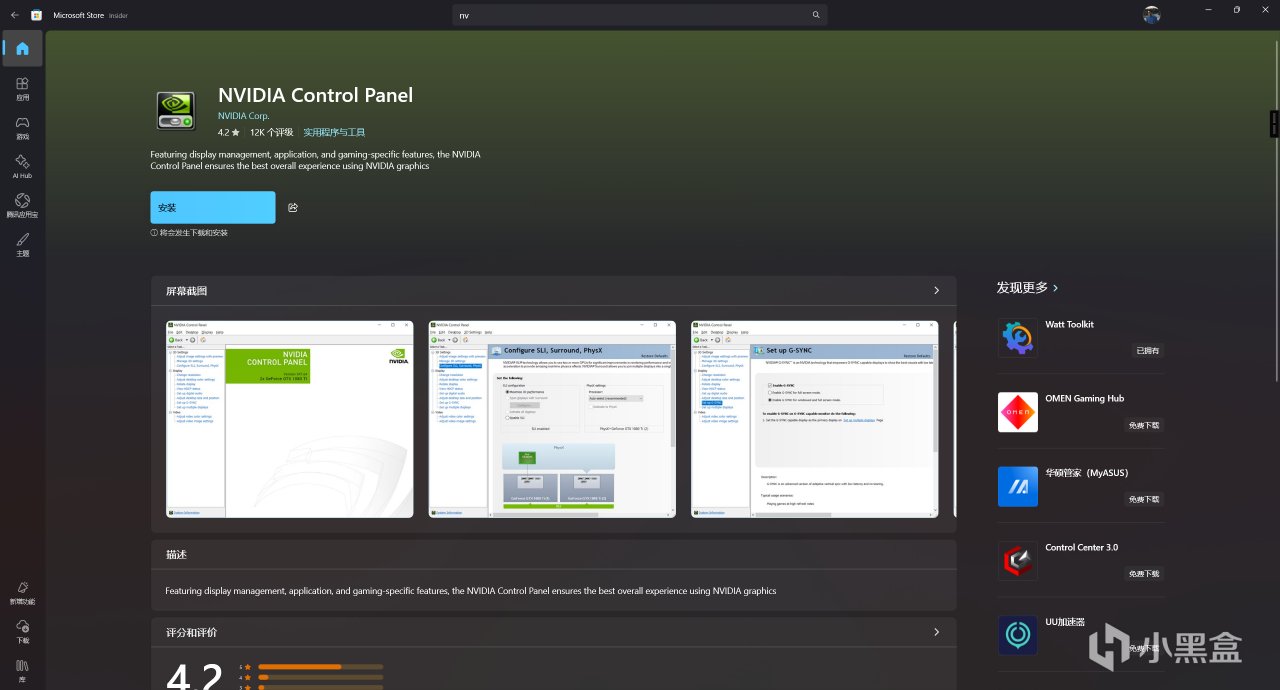Open the NVIDIA Corp. publisher link
This screenshot has width=1280, height=690.
244,116
